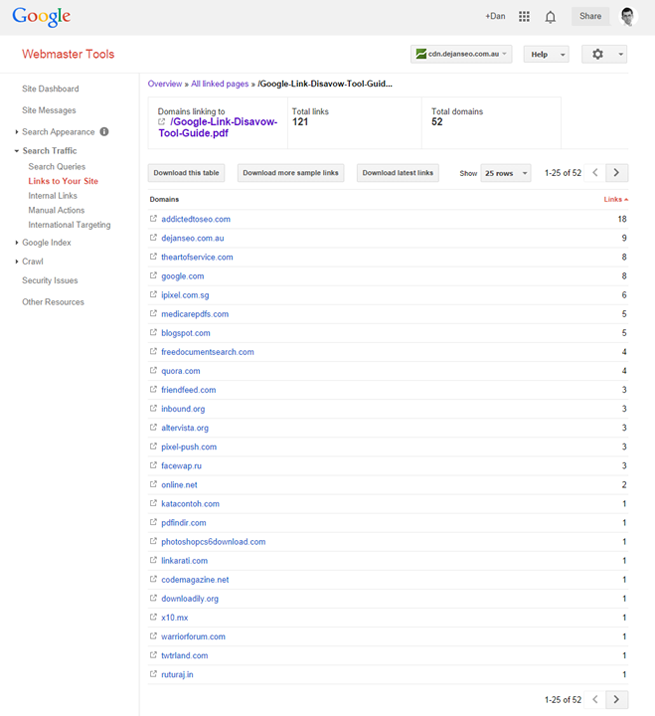Open the Help dropdown

(546, 54)
